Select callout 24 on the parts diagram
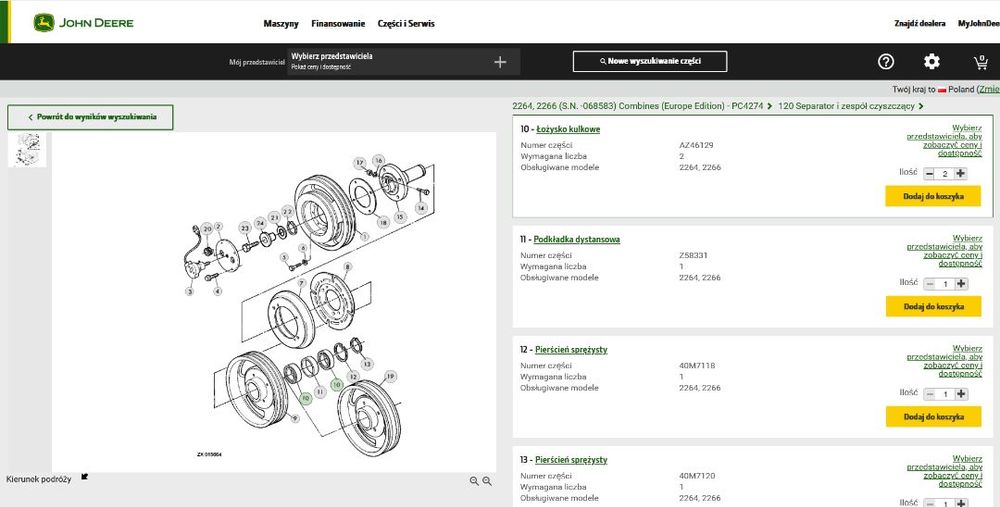 tap(260, 223)
